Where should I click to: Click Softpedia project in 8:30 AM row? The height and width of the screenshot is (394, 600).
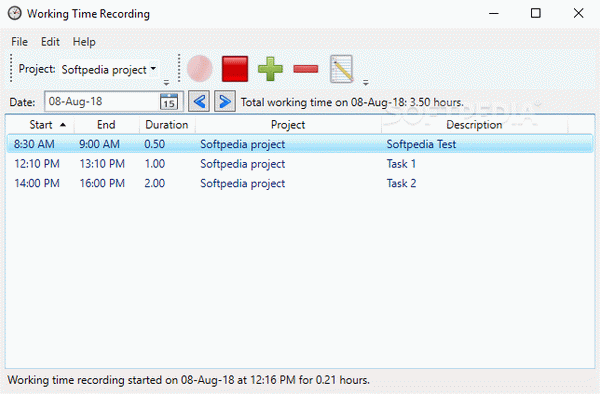[243, 145]
